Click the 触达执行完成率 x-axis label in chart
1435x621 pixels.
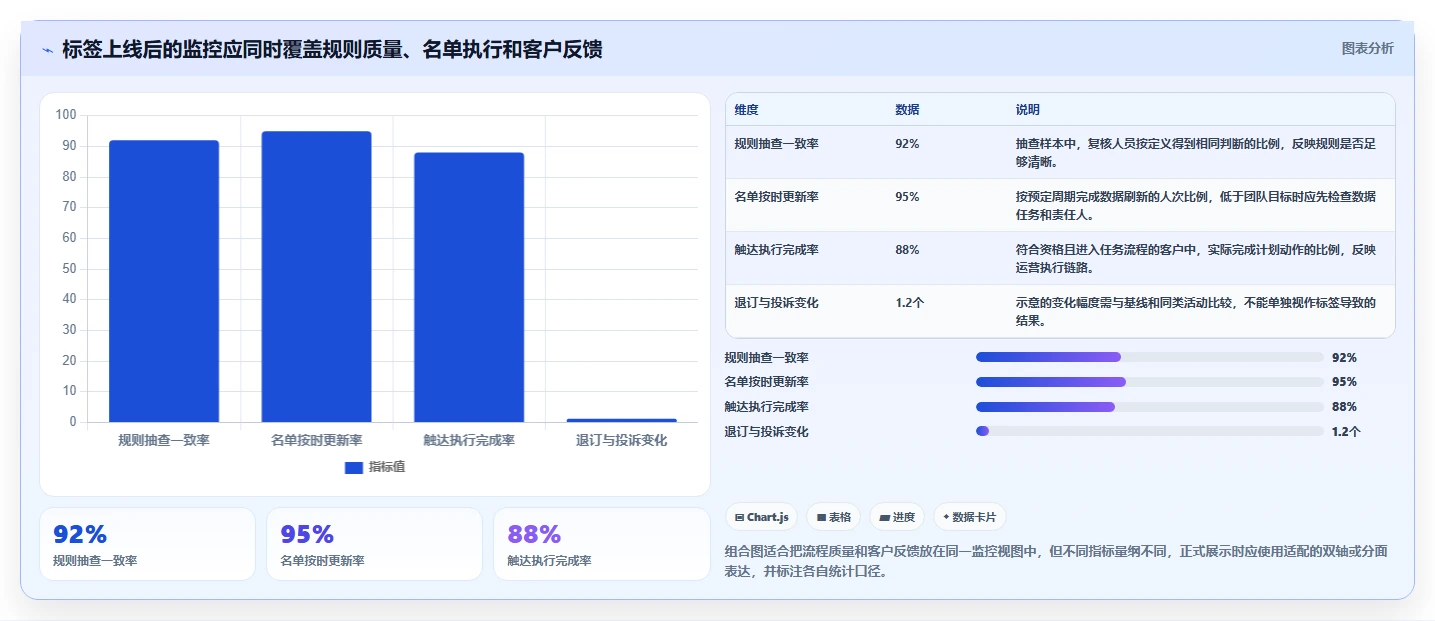(x=469, y=440)
